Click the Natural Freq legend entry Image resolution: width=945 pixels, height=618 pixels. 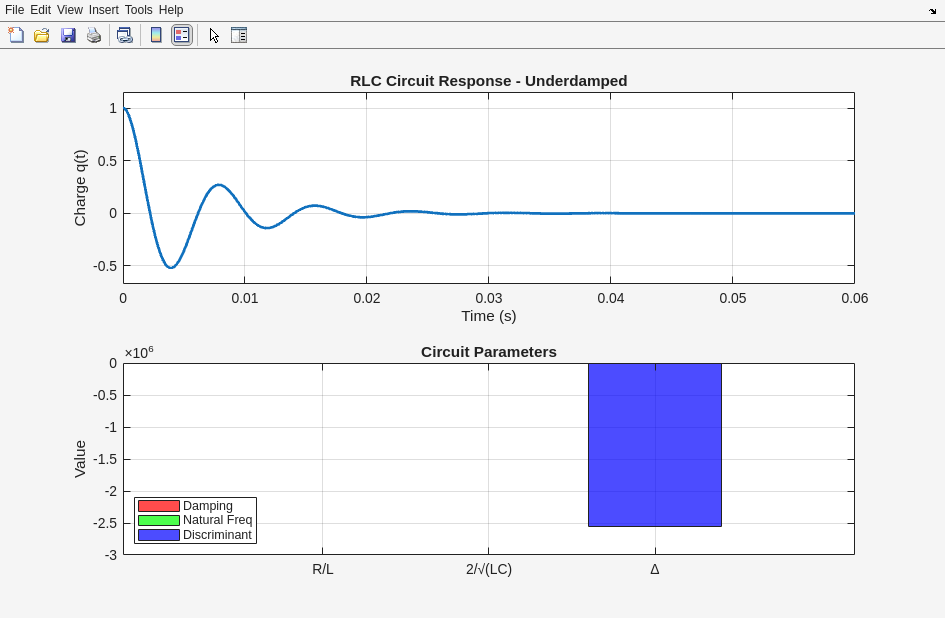click(217, 520)
